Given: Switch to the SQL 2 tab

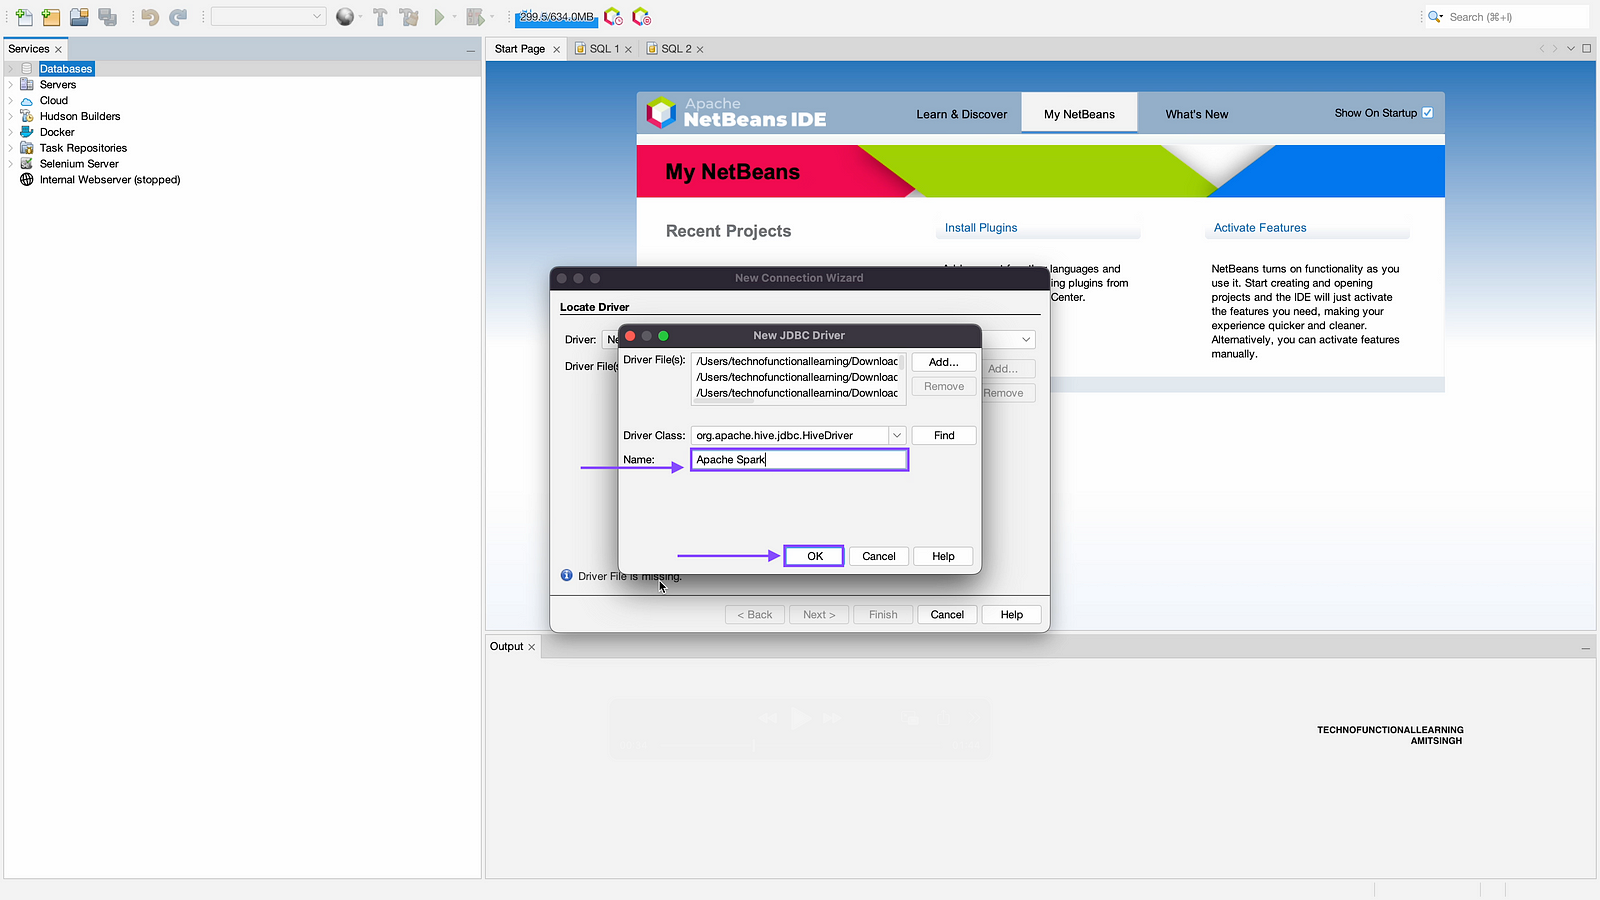Looking at the screenshot, I should pyautogui.click(x=675, y=49).
